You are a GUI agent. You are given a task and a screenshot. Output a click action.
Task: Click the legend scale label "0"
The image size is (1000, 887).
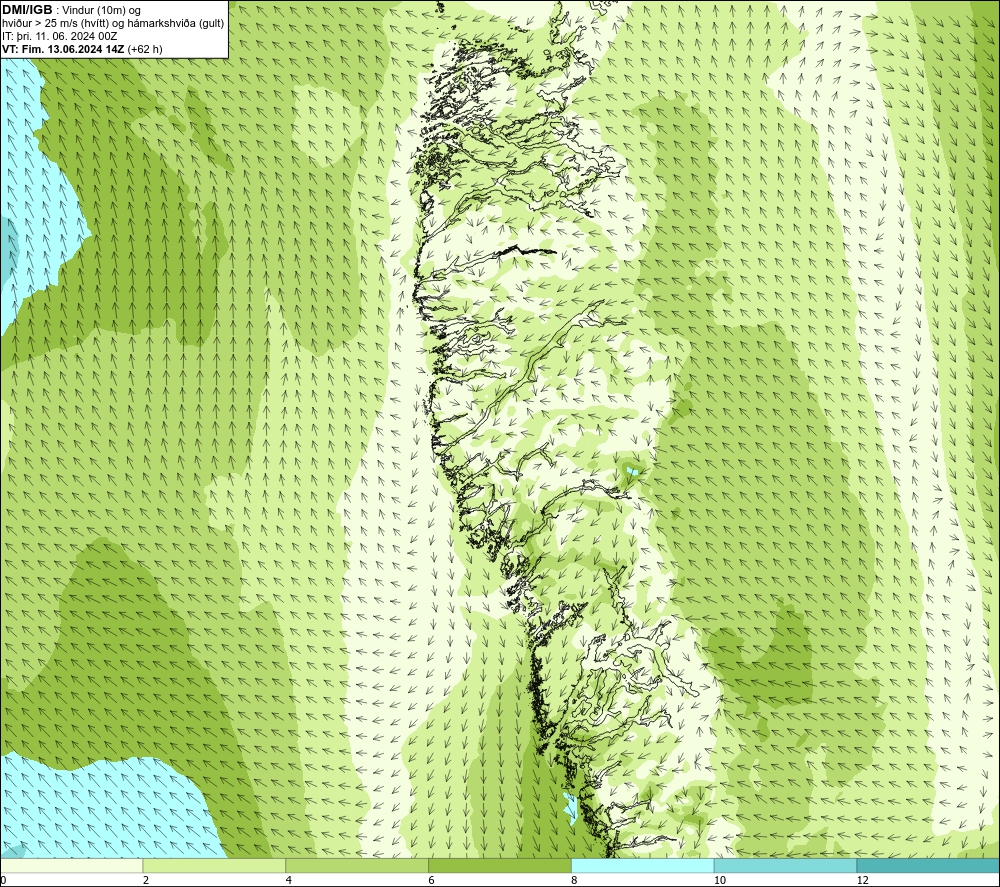[x=3, y=881]
